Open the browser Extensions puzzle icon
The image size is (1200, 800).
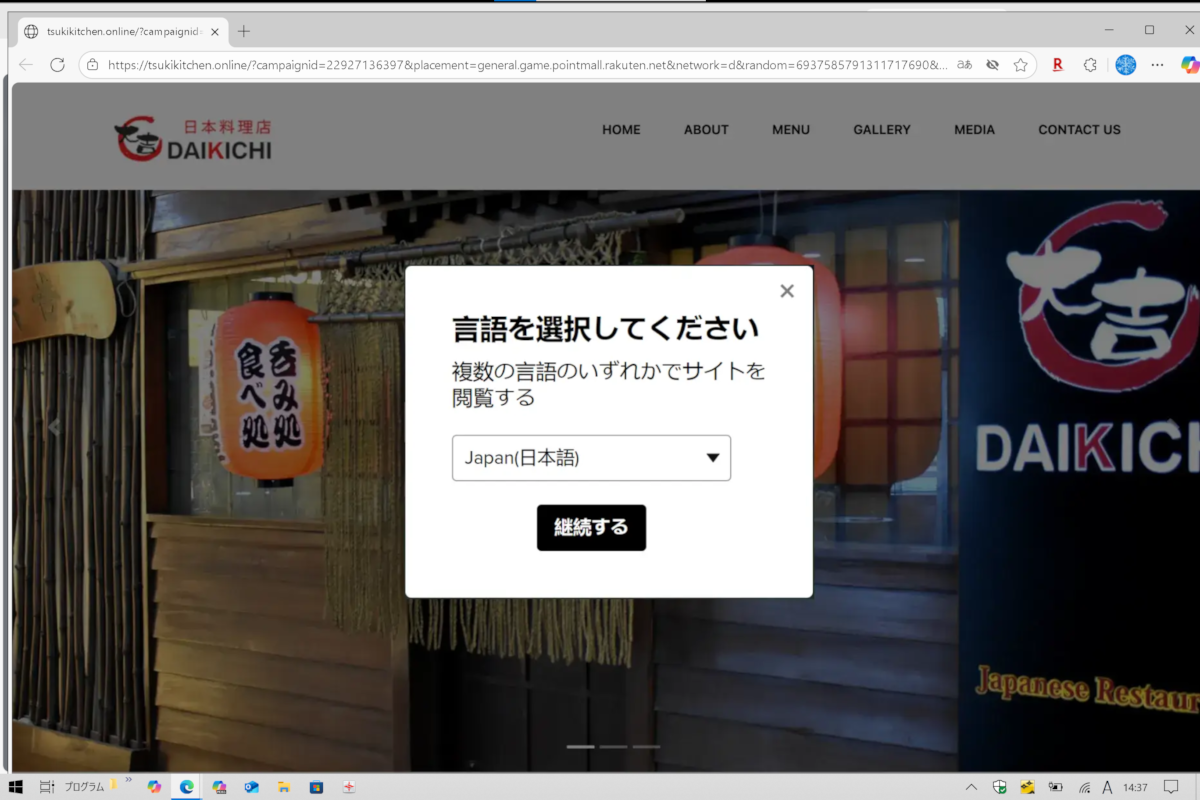(1090, 65)
